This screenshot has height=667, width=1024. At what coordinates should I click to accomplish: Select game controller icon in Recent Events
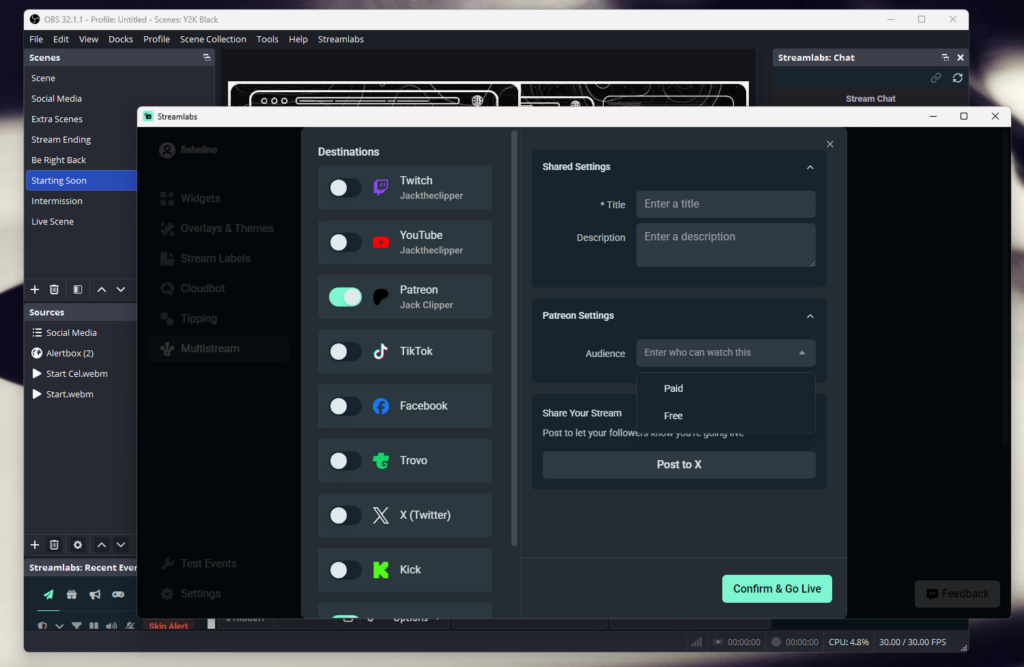(x=118, y=594)
